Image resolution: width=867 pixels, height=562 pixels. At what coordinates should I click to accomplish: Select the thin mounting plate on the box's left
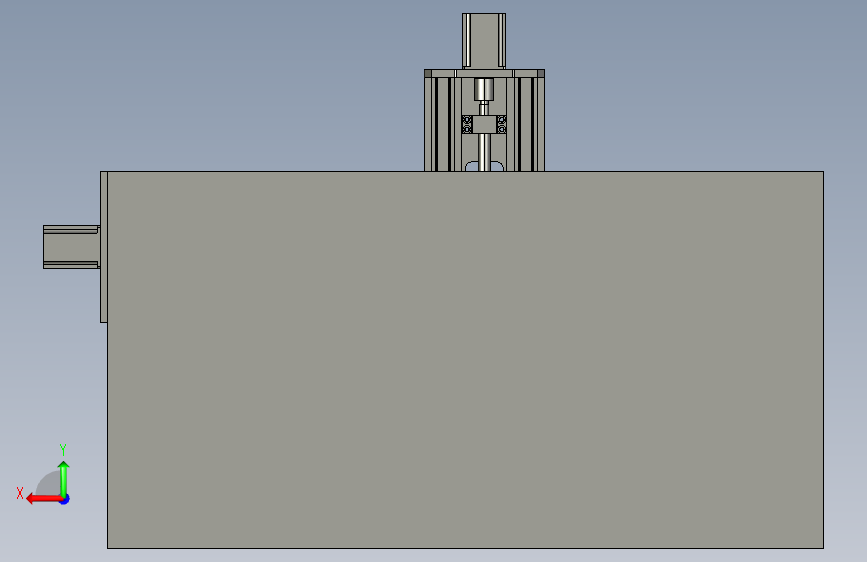pos(103,247)
